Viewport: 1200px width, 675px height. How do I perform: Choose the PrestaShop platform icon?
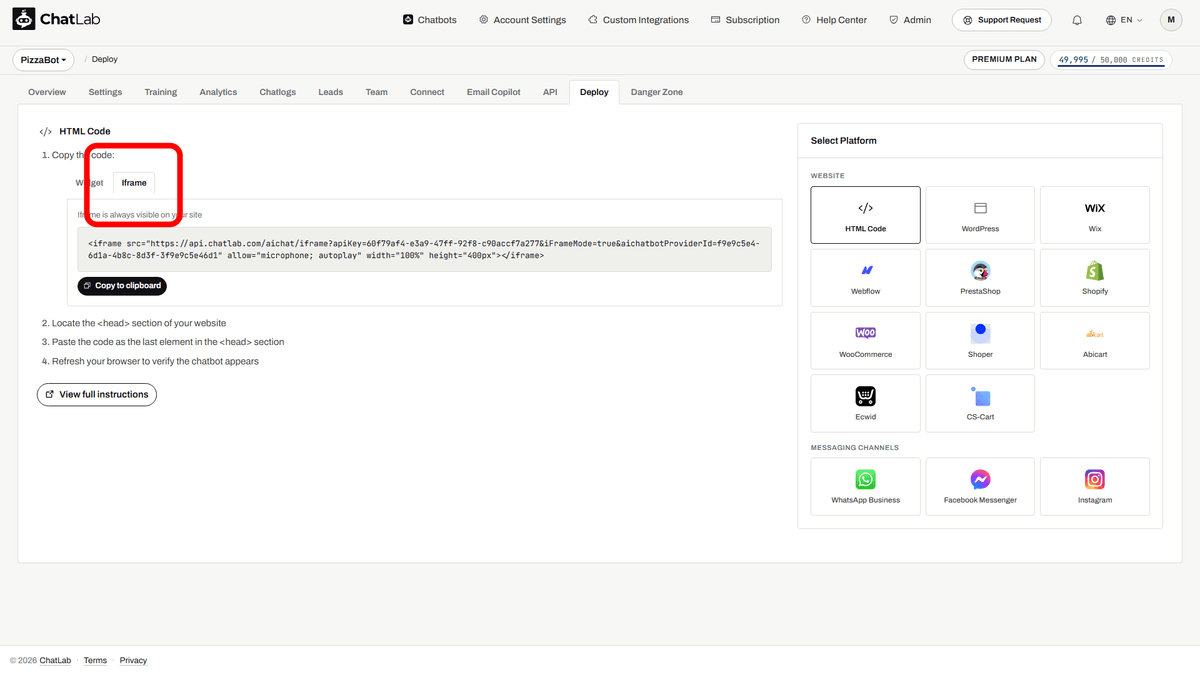click(x=980, y=271)
